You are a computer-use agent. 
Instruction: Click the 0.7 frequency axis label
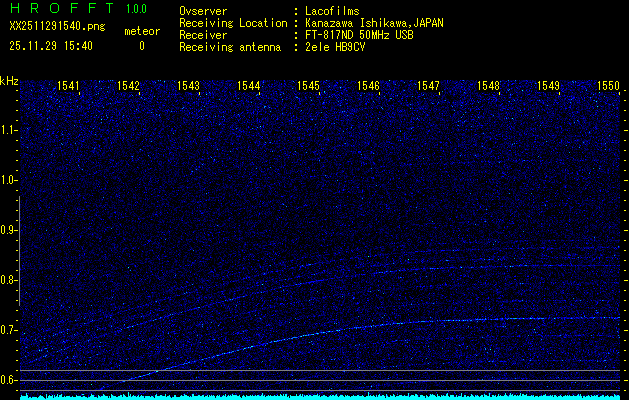[9, 330]
